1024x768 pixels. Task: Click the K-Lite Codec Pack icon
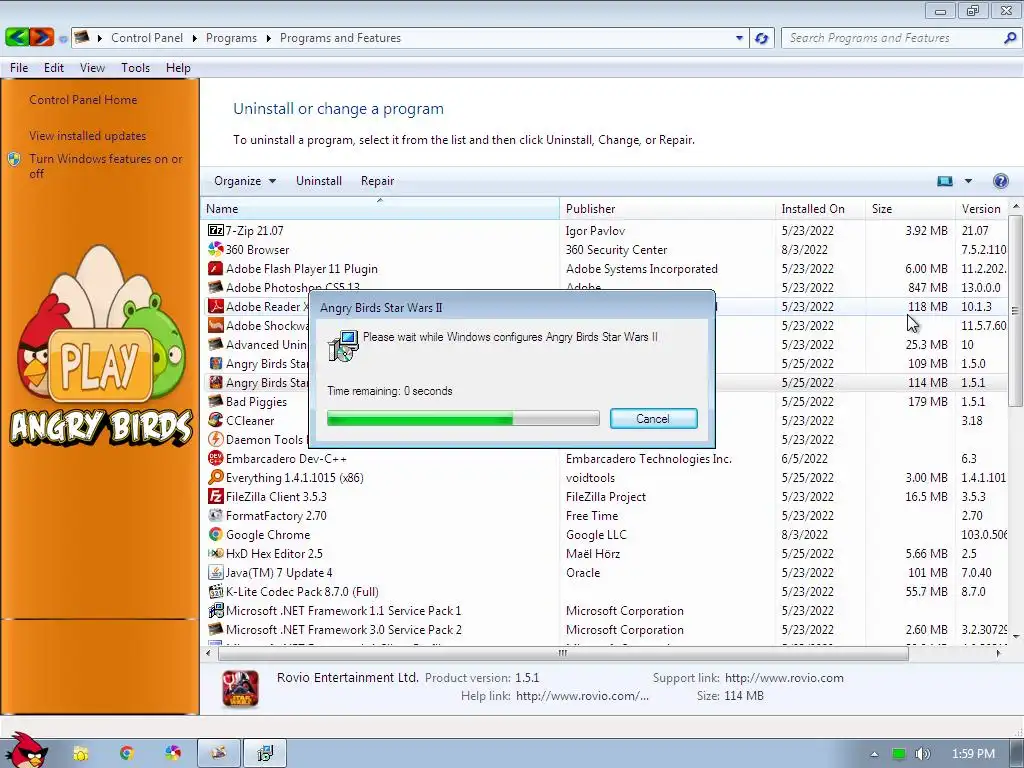click(216, 592)
